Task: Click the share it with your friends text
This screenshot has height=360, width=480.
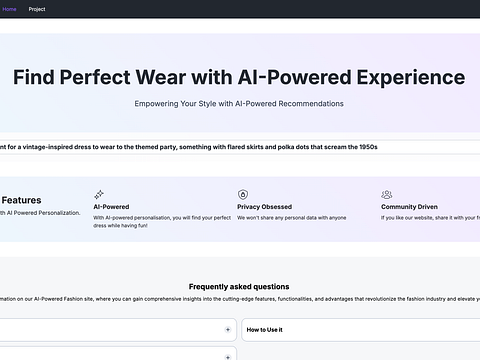Action: (x=430, y=218)
